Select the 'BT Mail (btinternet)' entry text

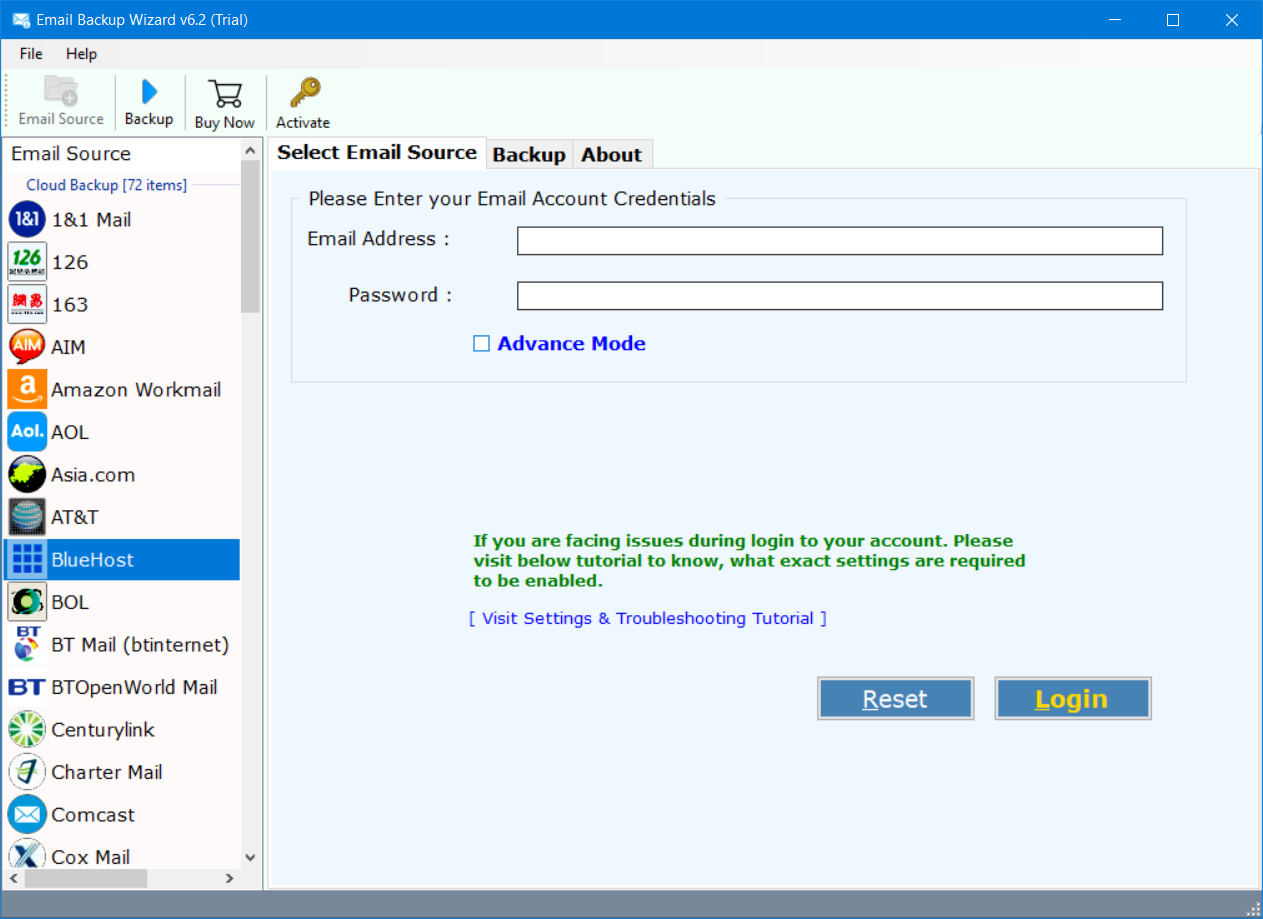140,645
